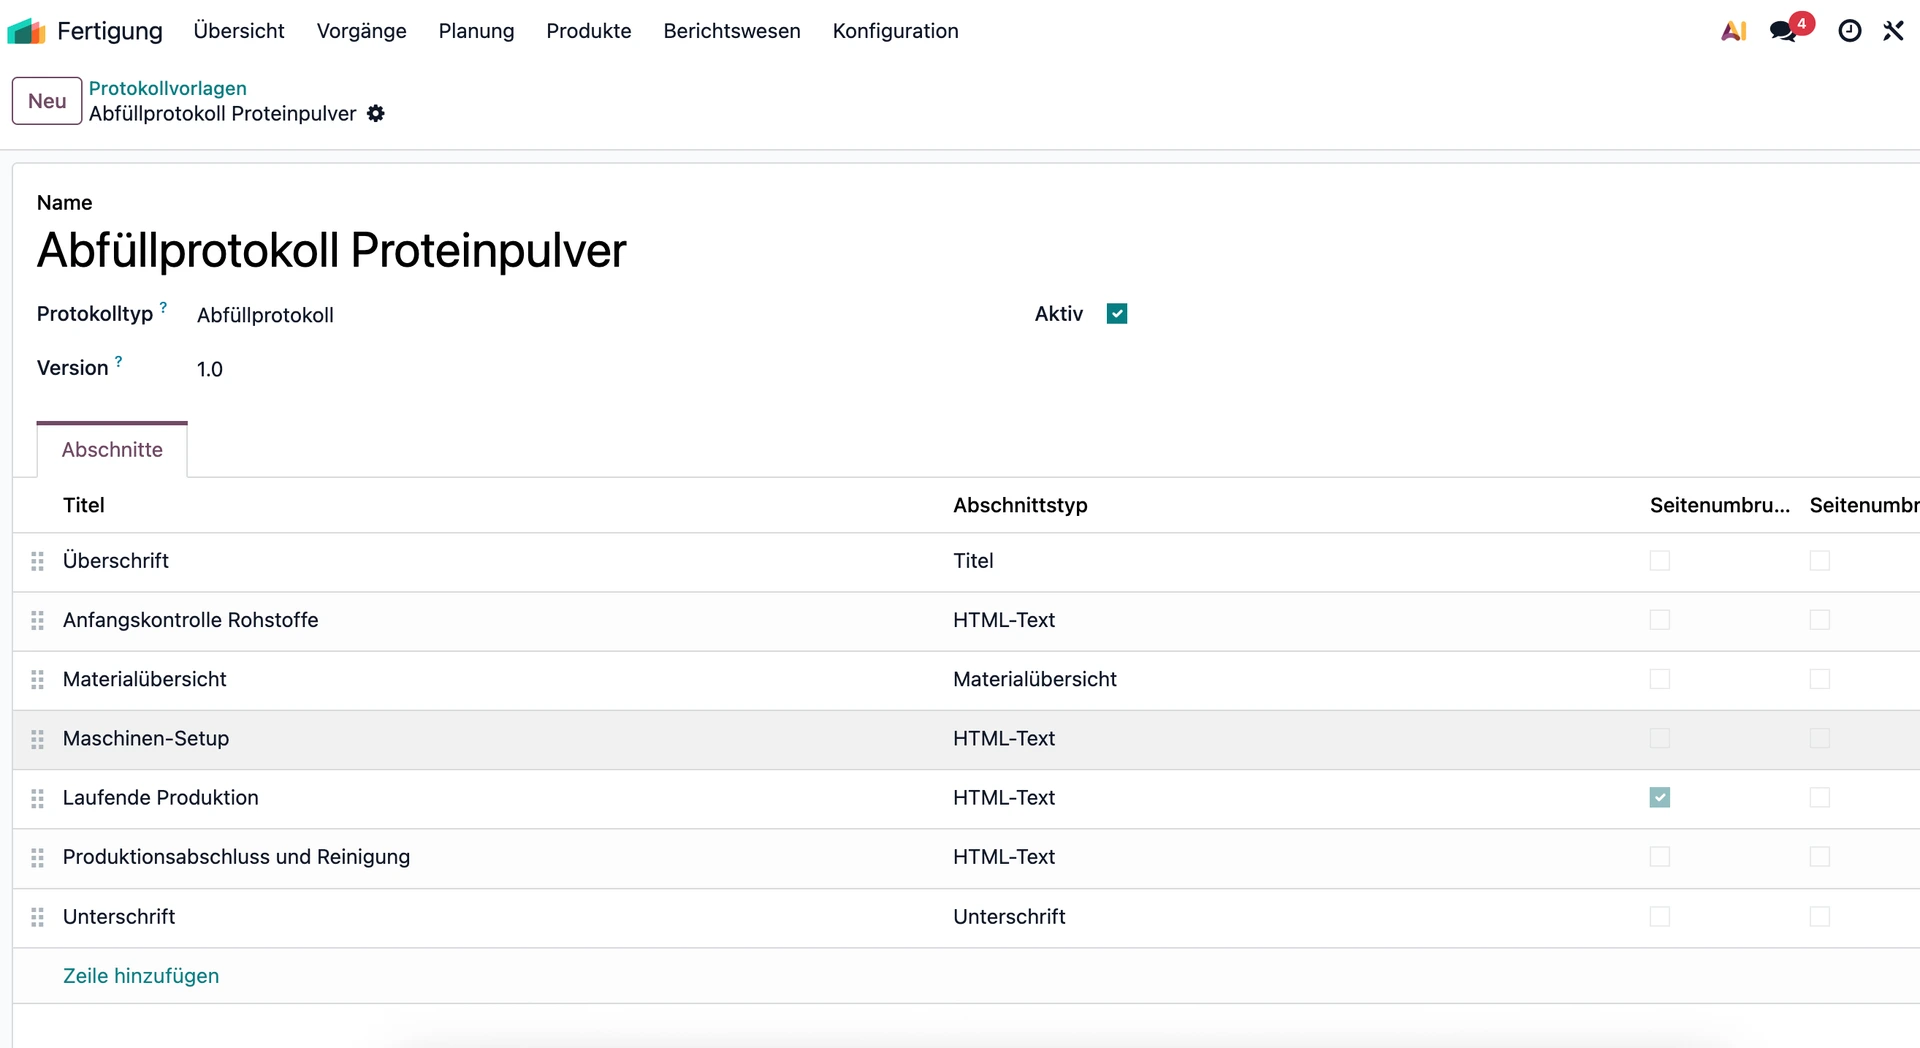Image resolution: width=1920 pixels, height=1048 pixels.
Task: Click the Fertigung app logo icon
Action: tap(26, 31)
